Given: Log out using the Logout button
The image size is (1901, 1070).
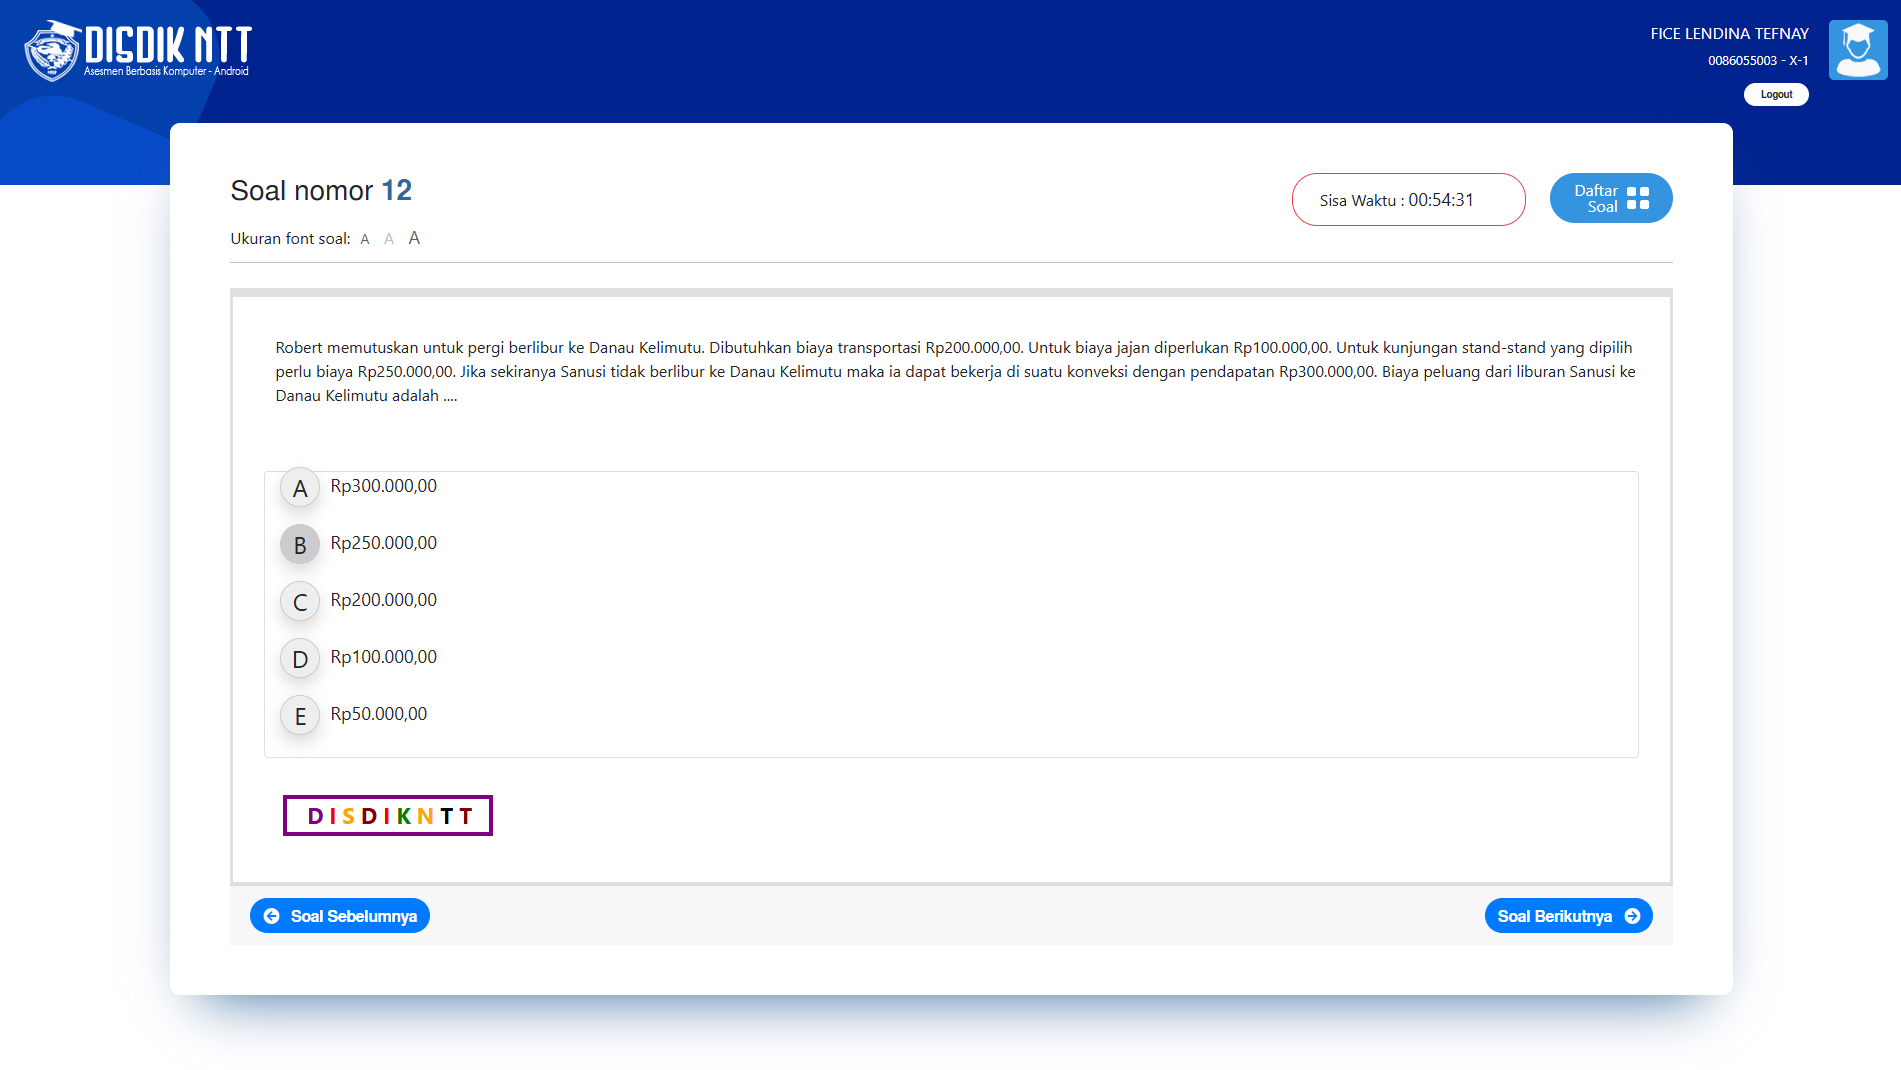Looking at the screenshot, I should pos(1776,94).
